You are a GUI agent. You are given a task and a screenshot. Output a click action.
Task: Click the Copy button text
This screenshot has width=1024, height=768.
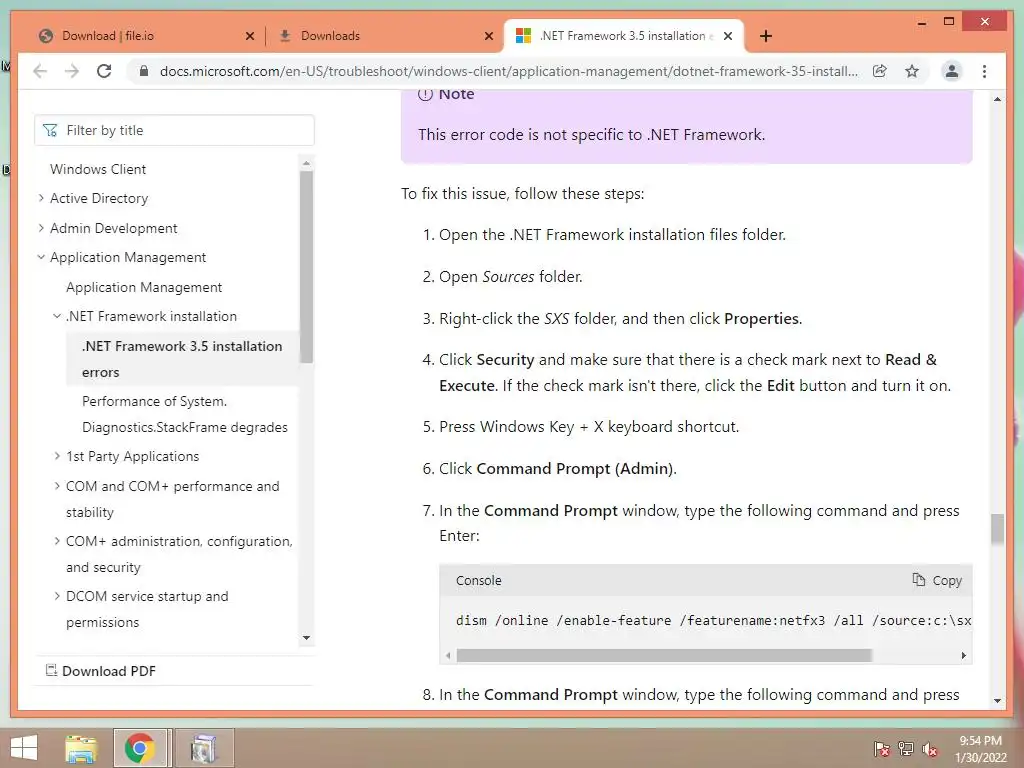[947, 581]
